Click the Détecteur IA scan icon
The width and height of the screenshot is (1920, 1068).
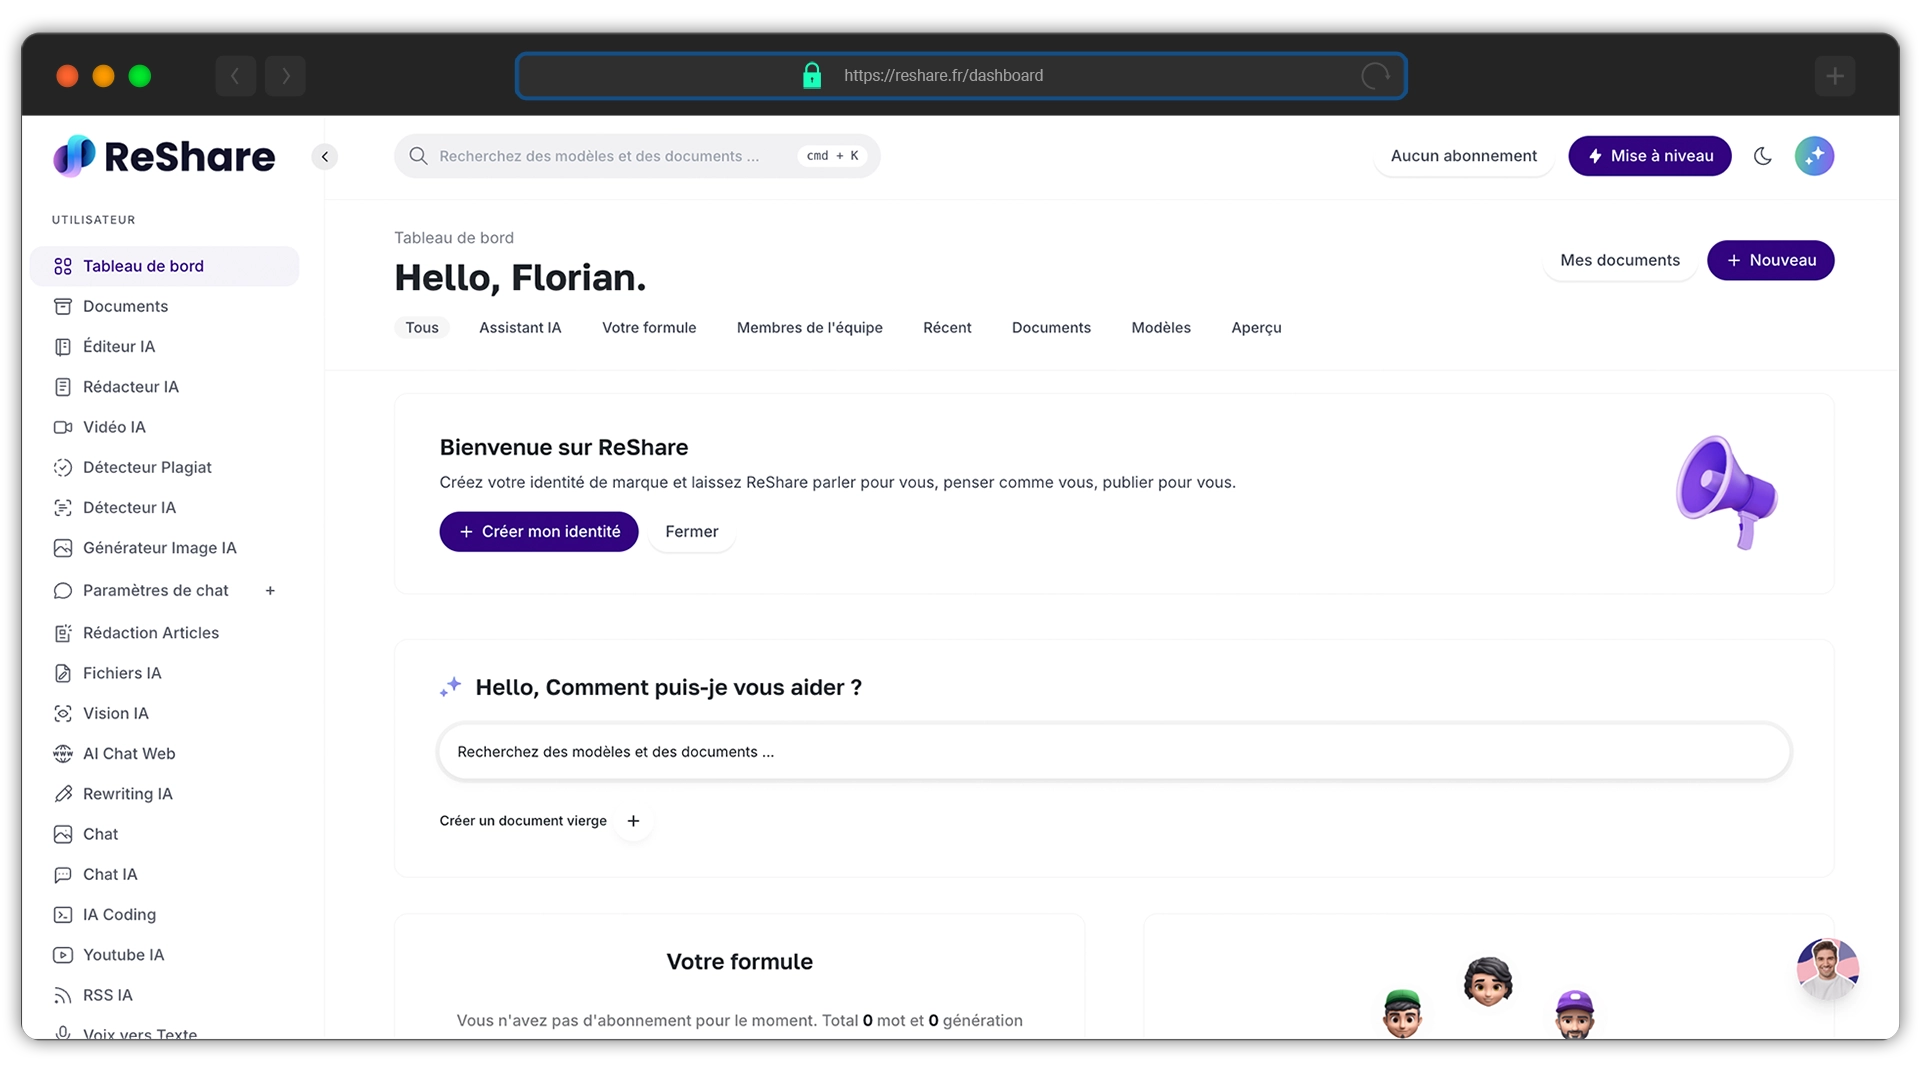pos(63,507)
